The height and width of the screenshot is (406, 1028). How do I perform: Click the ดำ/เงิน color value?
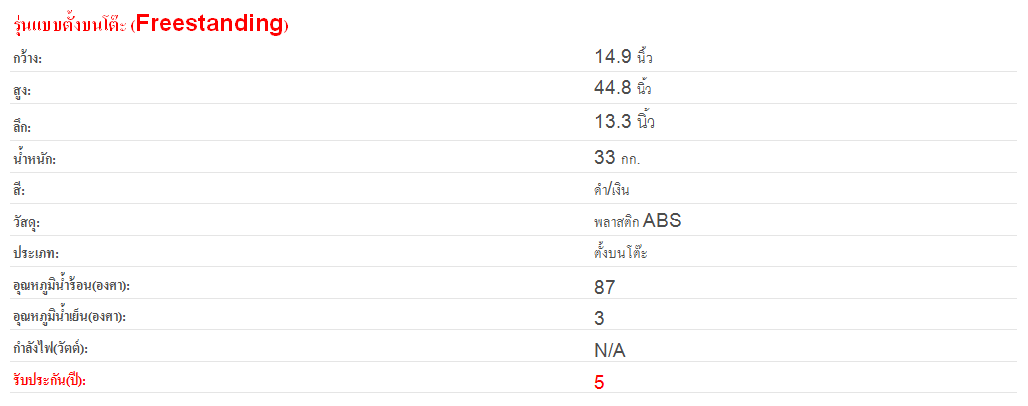(612, 190)
